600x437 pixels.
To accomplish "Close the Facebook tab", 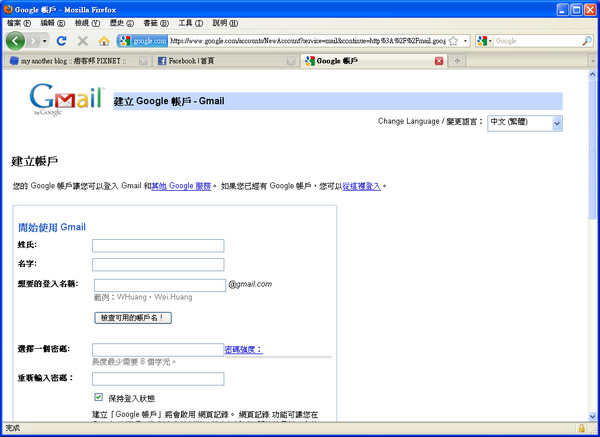I will point(291,61).
